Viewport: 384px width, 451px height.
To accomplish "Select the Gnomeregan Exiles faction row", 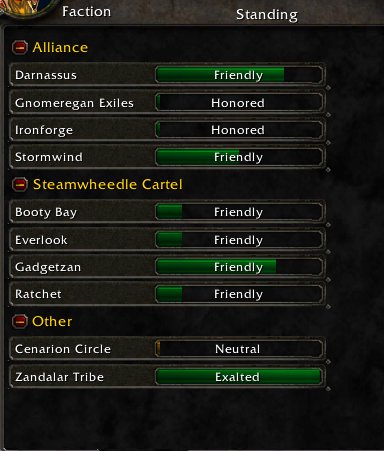I will coord(168,103).
